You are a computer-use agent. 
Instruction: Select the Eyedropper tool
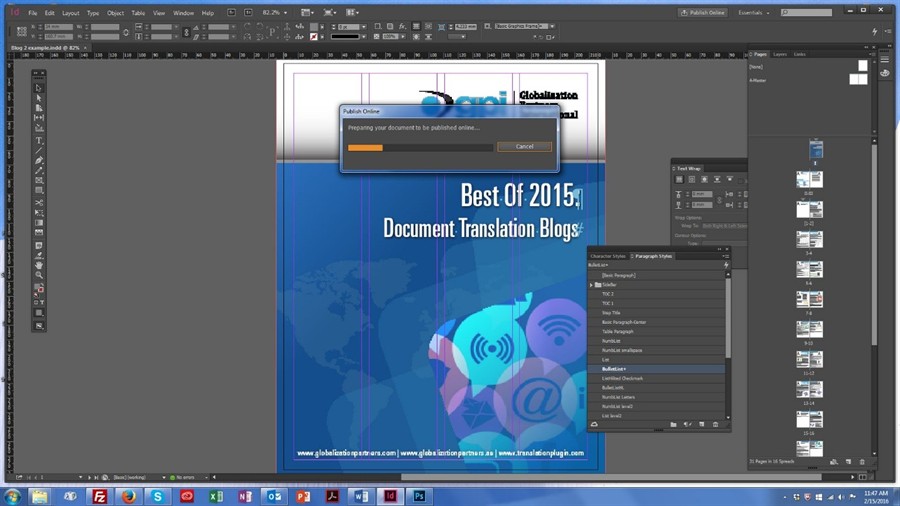(38, 255)
